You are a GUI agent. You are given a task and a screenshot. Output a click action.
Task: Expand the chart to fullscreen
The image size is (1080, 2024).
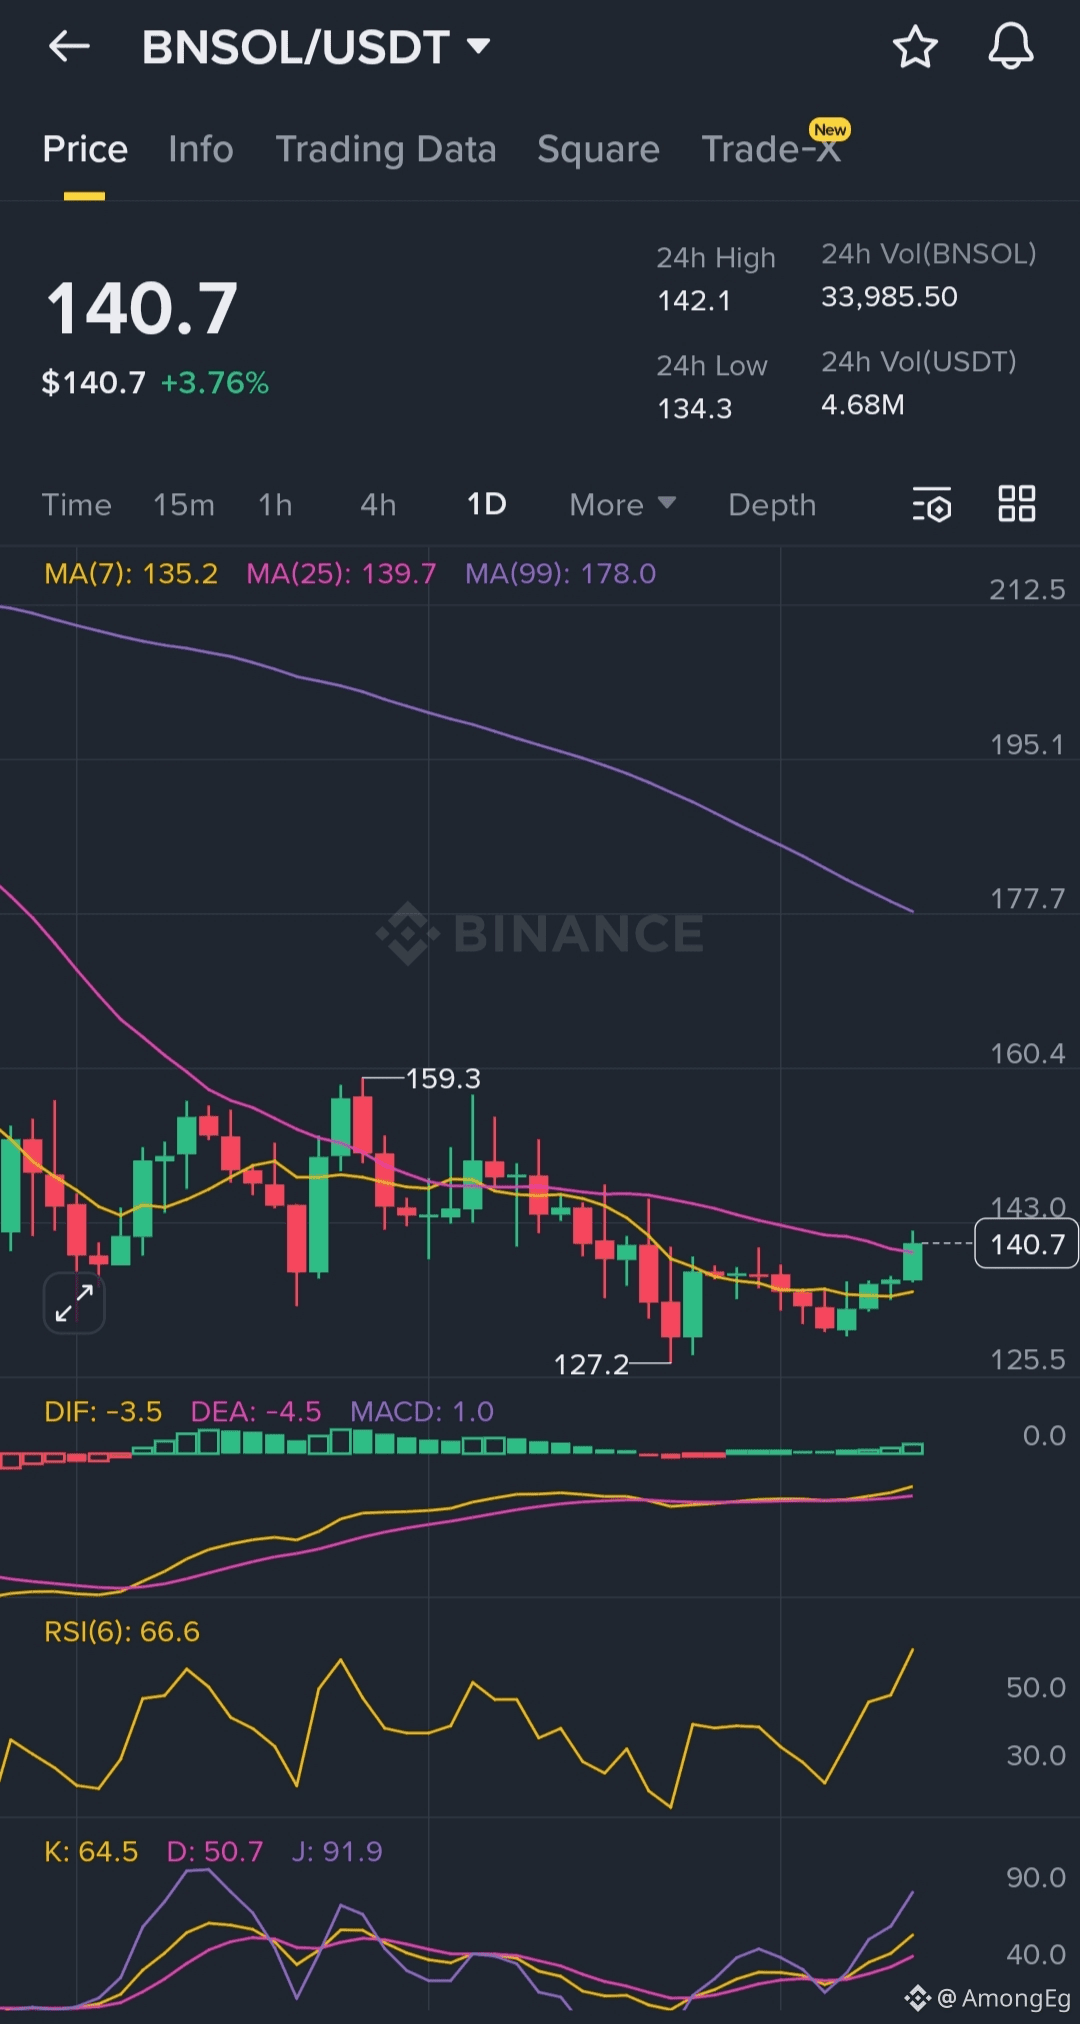(x=74, y=1303)
